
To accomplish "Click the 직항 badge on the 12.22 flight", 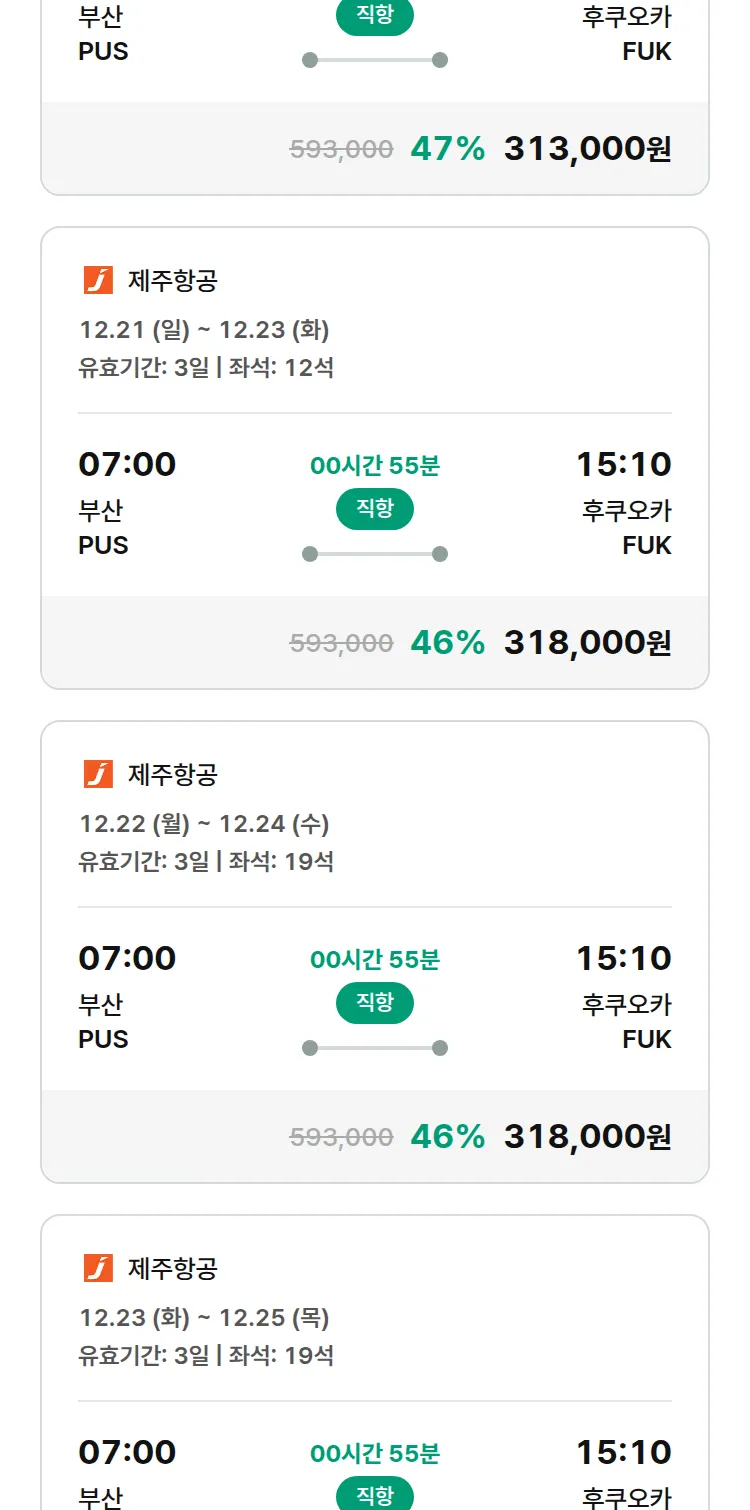I will 375,1003.
